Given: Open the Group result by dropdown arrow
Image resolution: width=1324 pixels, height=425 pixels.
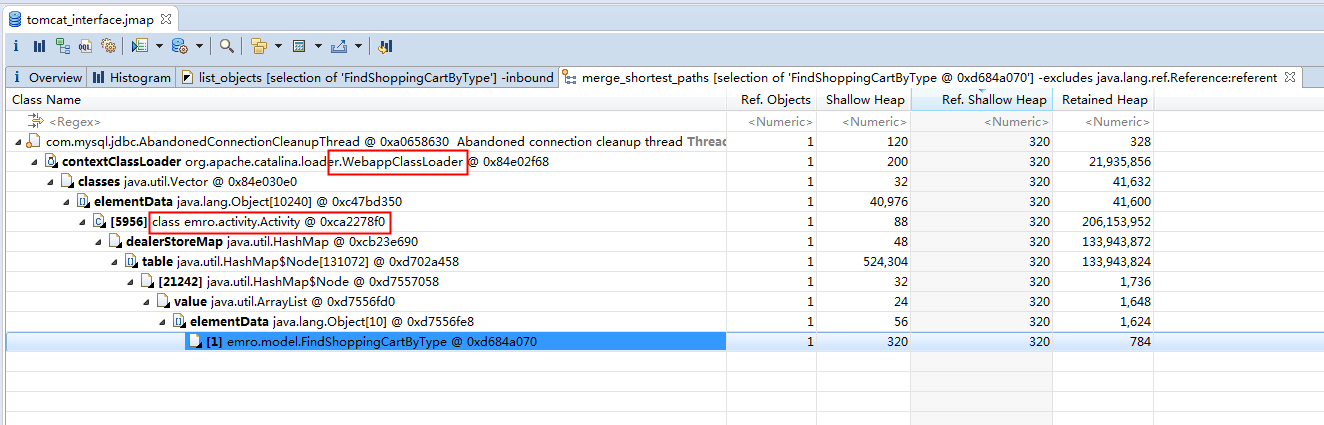Looking at the screenshot, I should [x=277, y=46].
